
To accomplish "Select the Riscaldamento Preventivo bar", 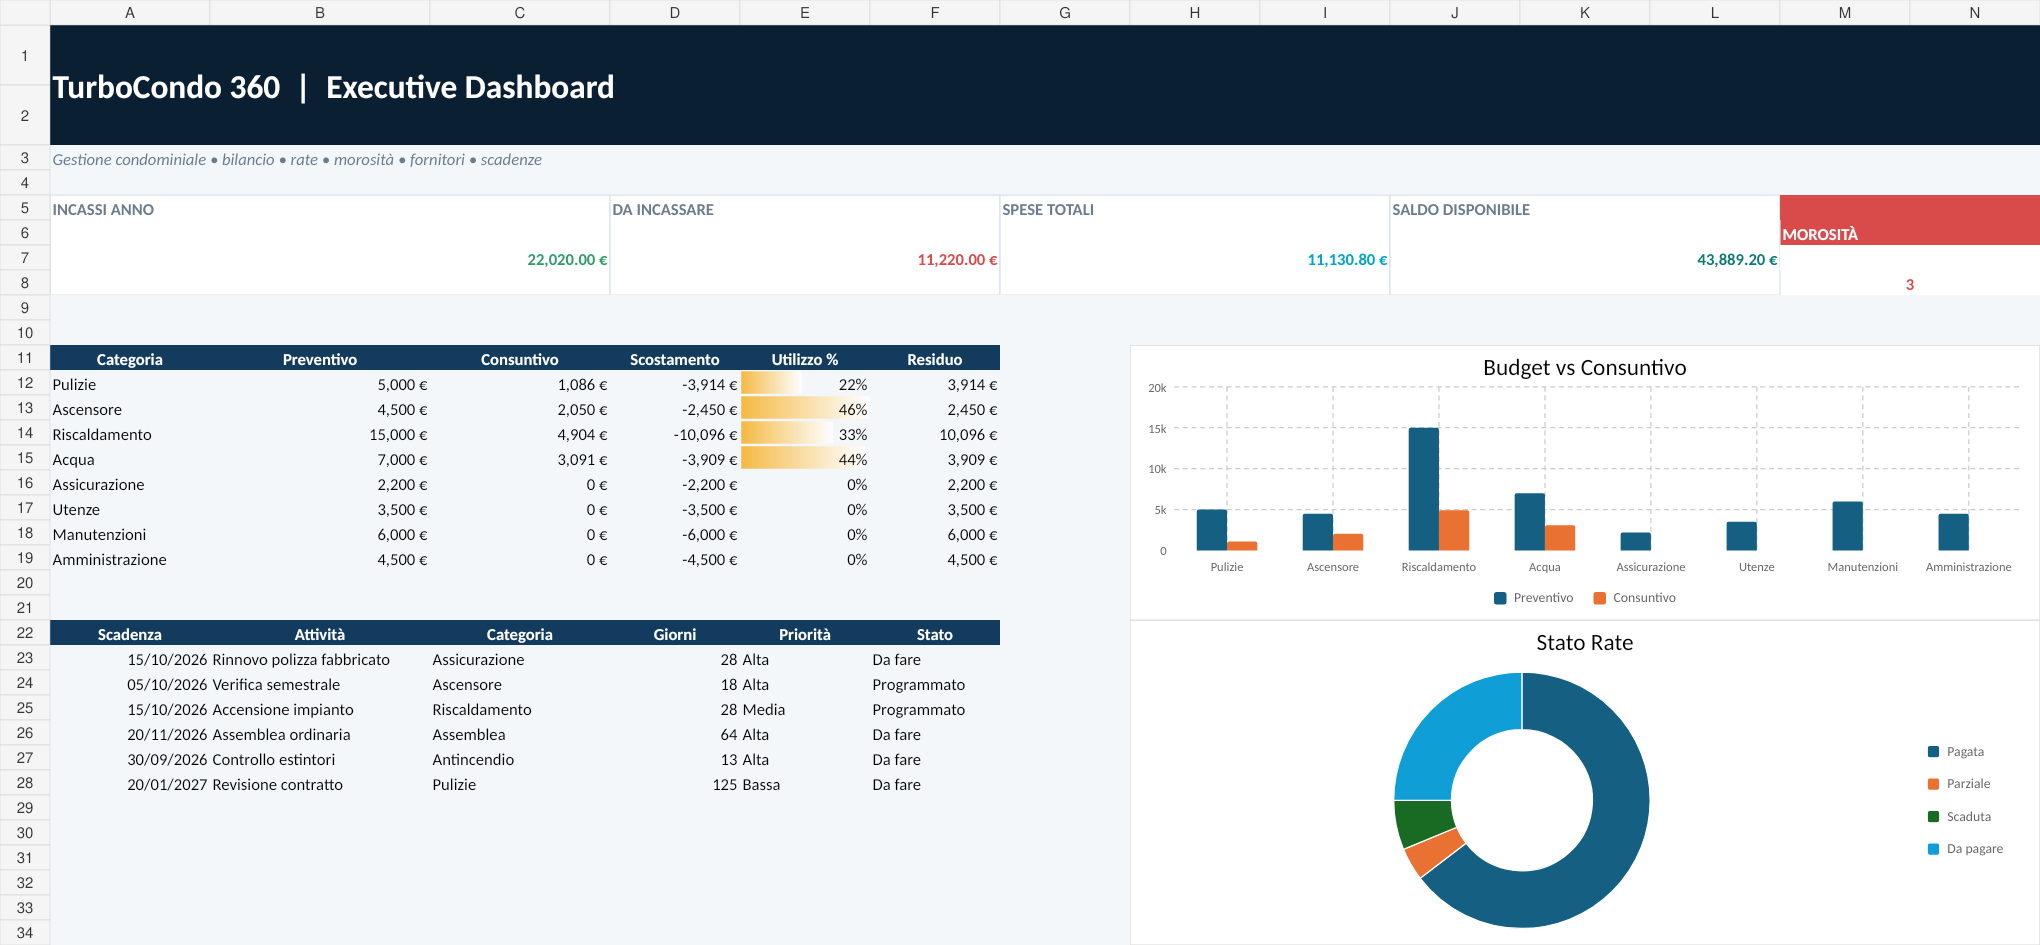I will click(x=1424, y=489).
